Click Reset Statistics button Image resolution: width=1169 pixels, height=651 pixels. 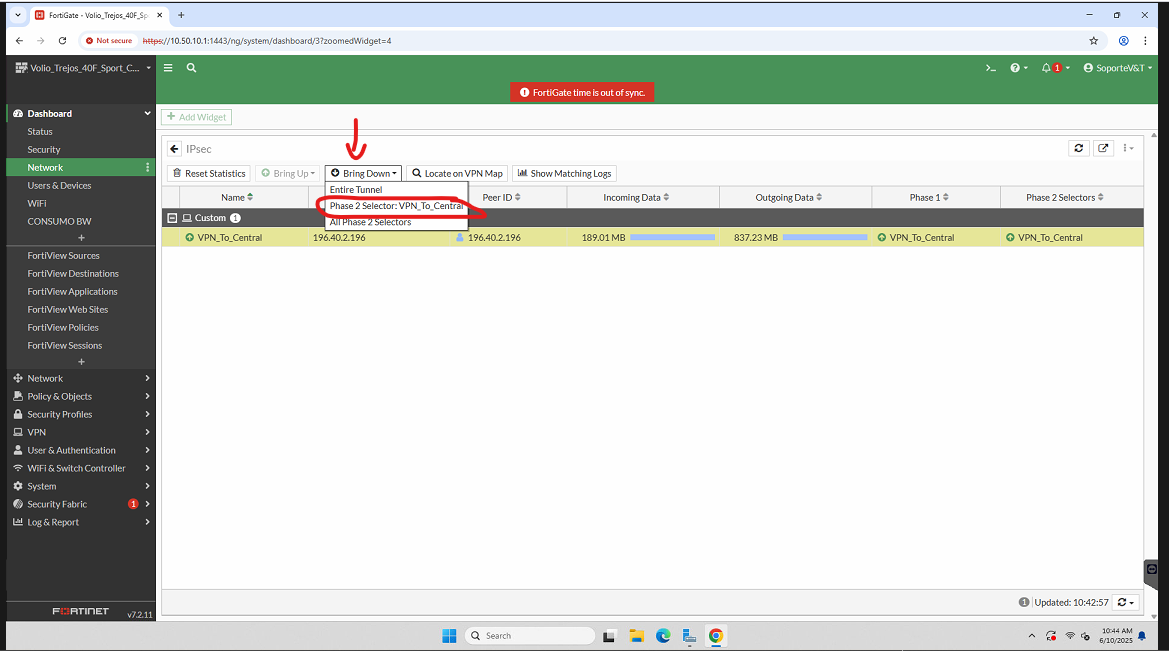[x=209, y=174]
